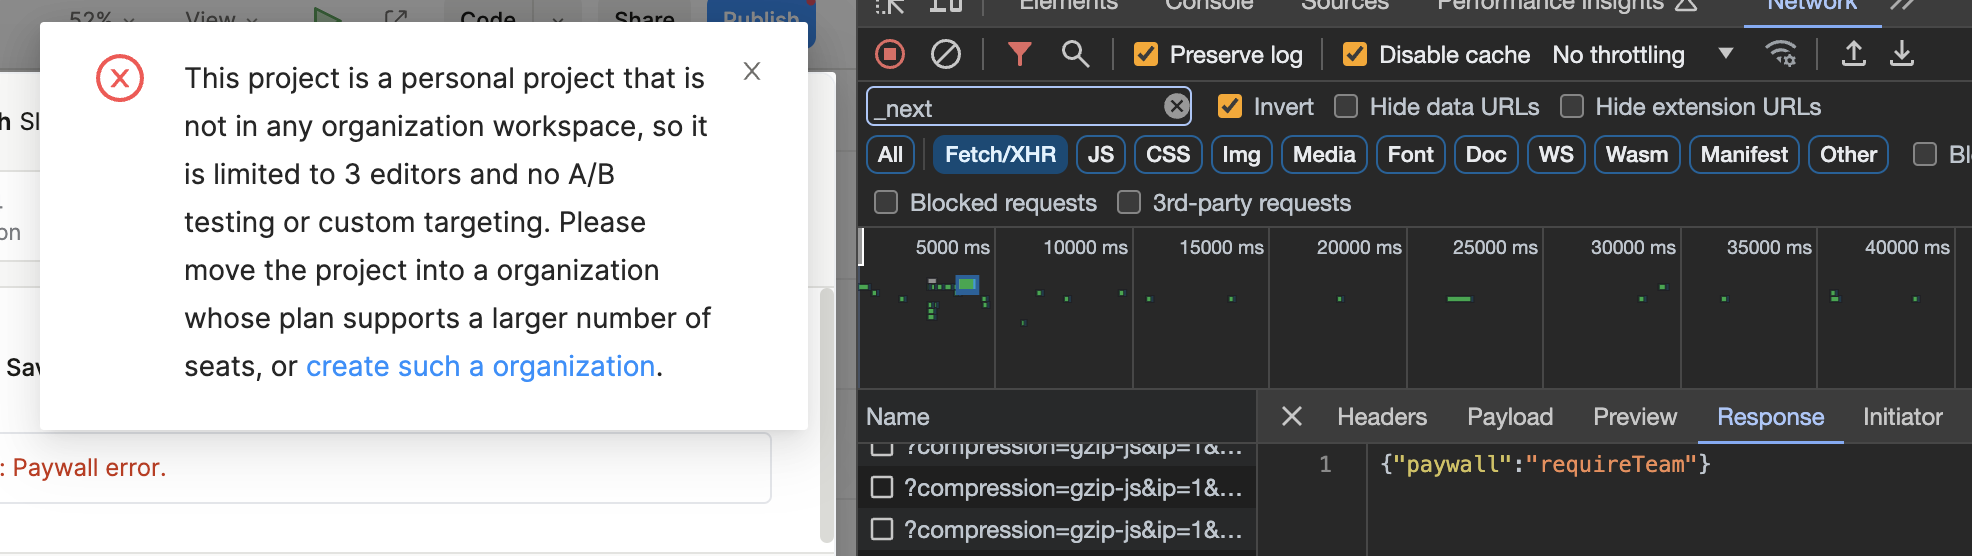Viewport: 1972px width, 556px height.
Task: Open the Preview tab
Action: pyautogui.click(x=1634, y=417)
